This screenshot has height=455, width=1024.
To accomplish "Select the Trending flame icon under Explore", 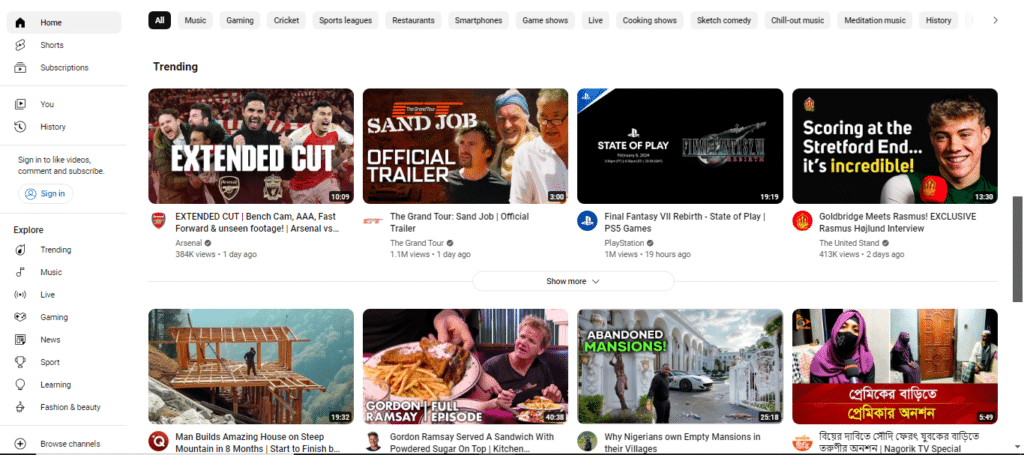I will (20, 250).
